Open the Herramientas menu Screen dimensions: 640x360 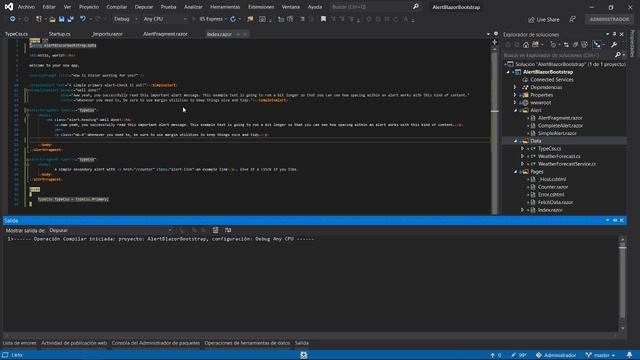pos(225,7)
